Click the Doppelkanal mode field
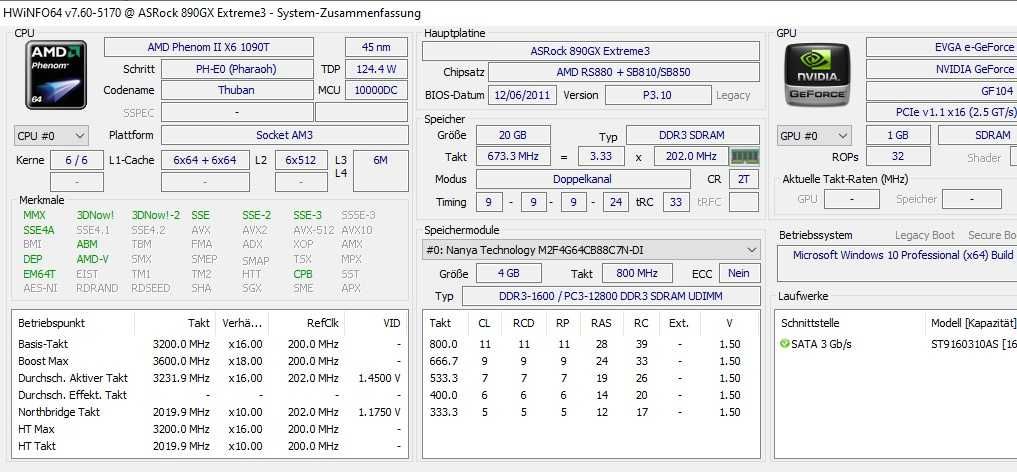This screenshot has width=1017, height=472. 582,180
